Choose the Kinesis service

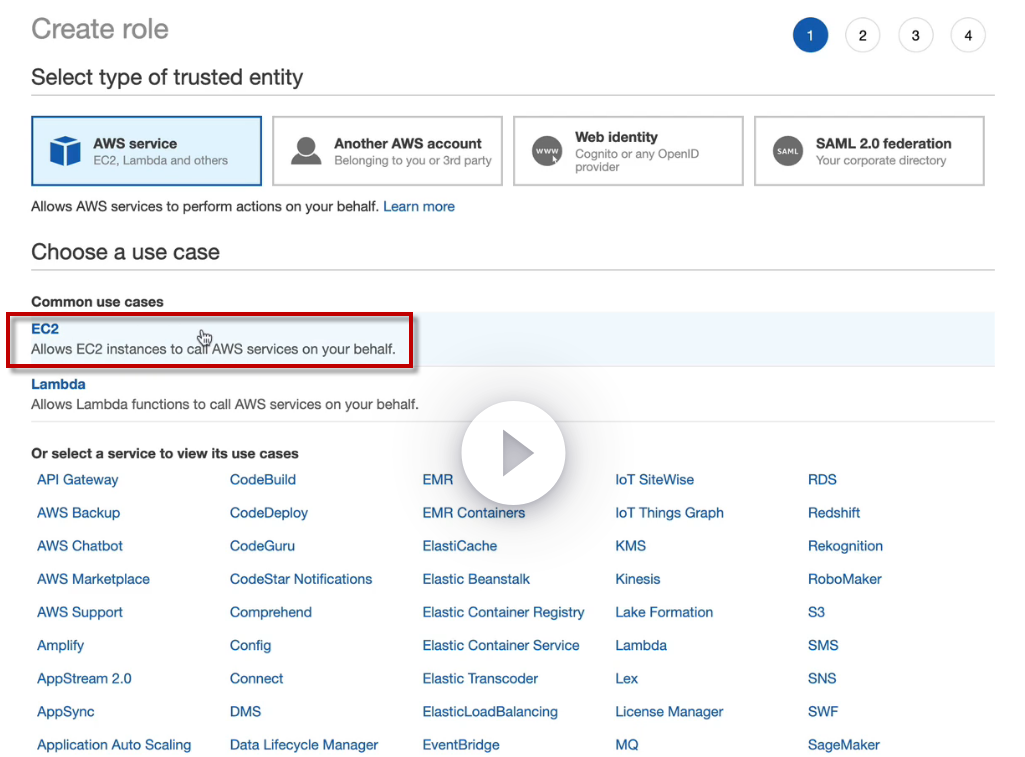637,579
